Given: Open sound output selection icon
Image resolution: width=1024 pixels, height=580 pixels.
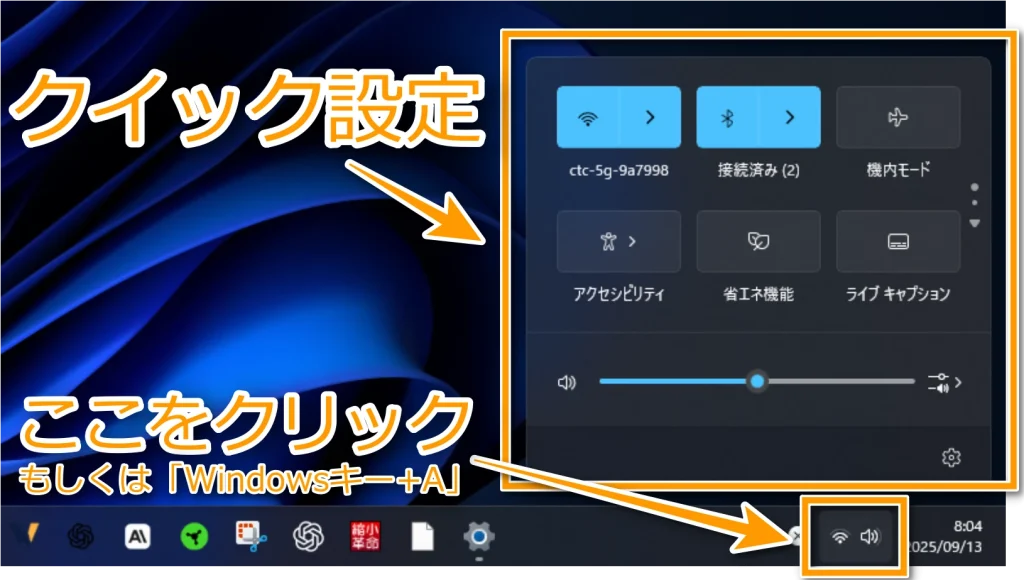Looking at the screenshot, I should [944, 383].
